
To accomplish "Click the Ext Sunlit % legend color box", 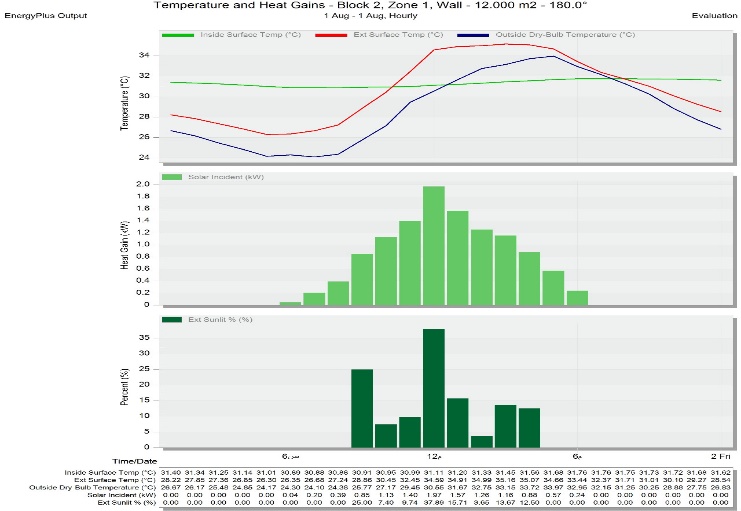I will pos(170,319).
